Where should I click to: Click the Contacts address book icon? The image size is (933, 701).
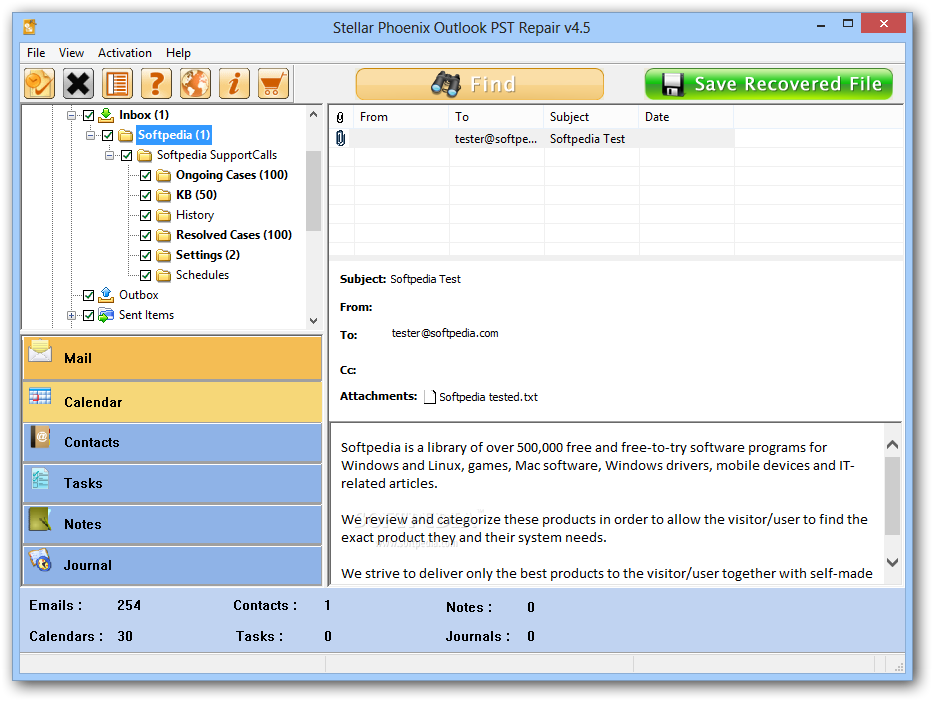coord(40,437)
